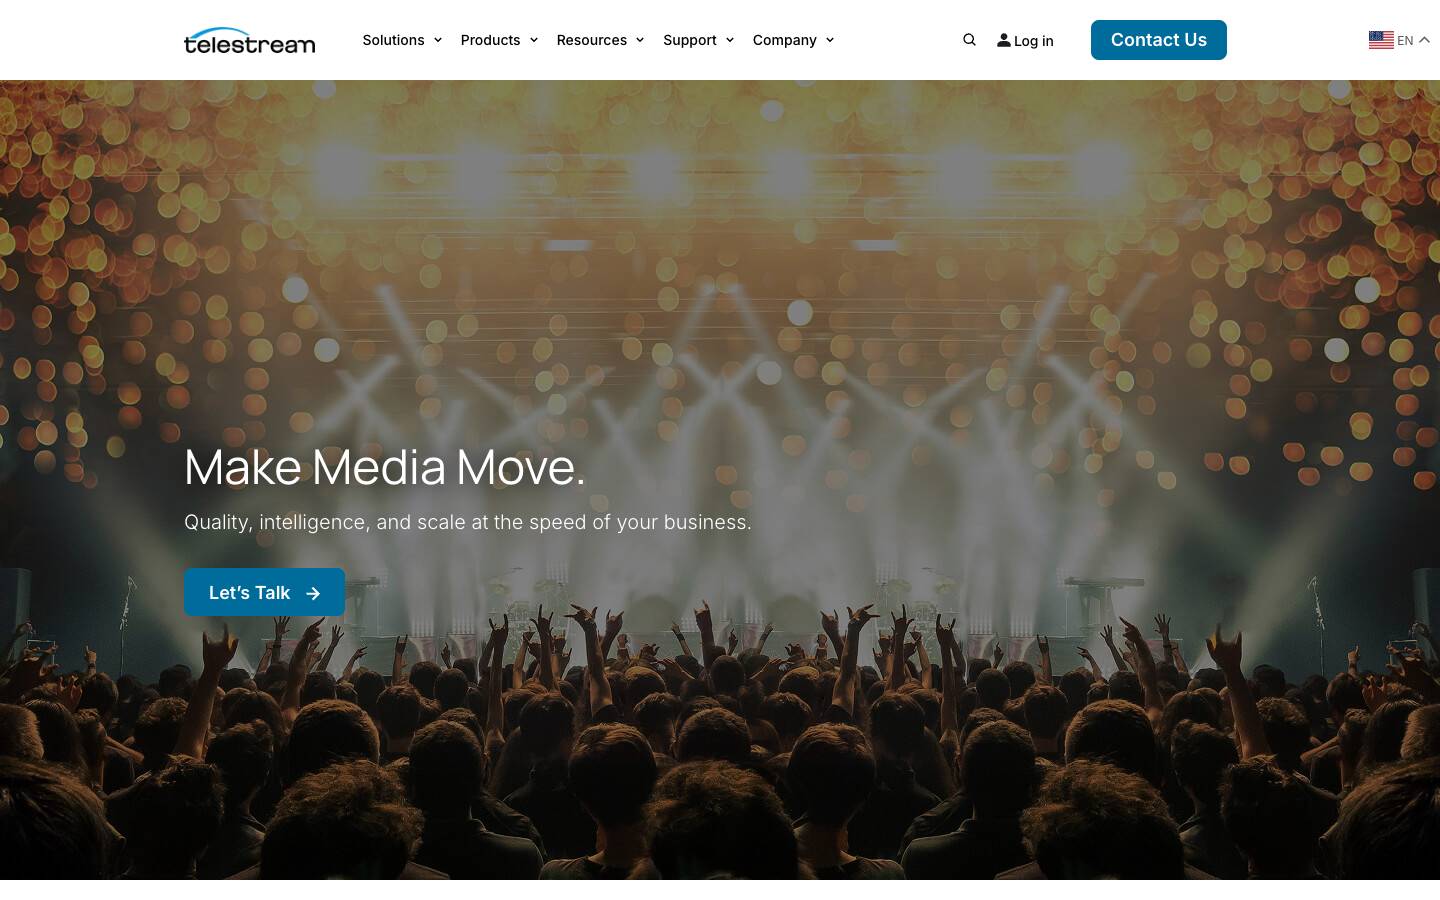The height and width of the screenshot is (900, 1440).
Task: Click the Let's Talk button
Action: 264,592
